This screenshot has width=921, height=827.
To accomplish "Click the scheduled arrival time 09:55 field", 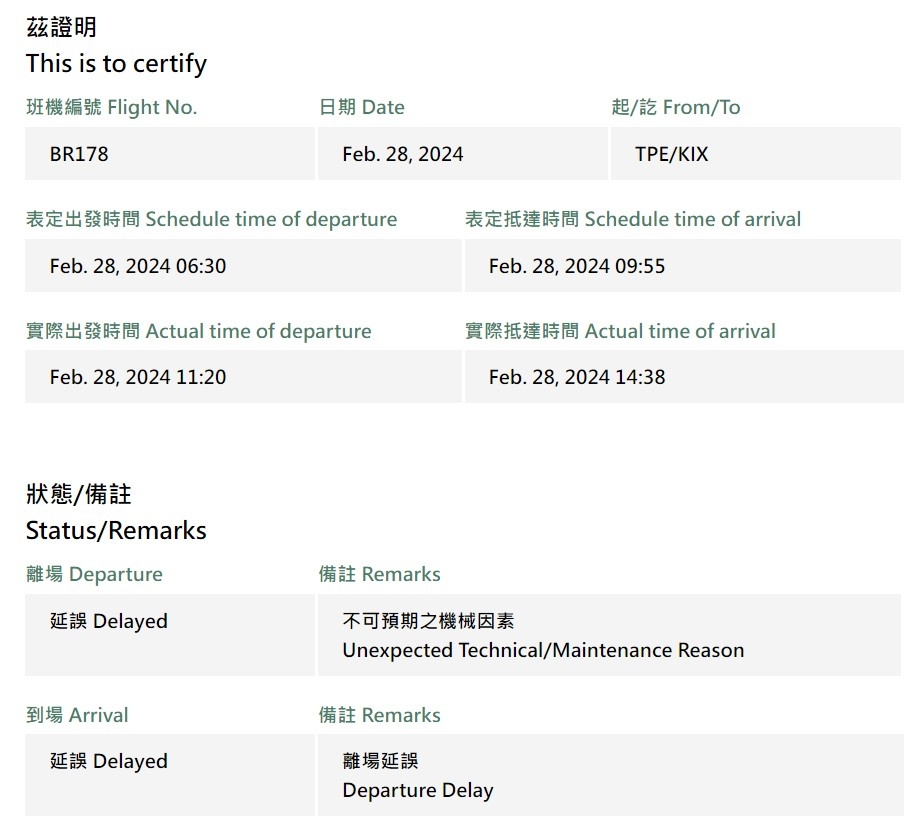I will [x=683, y=266].
